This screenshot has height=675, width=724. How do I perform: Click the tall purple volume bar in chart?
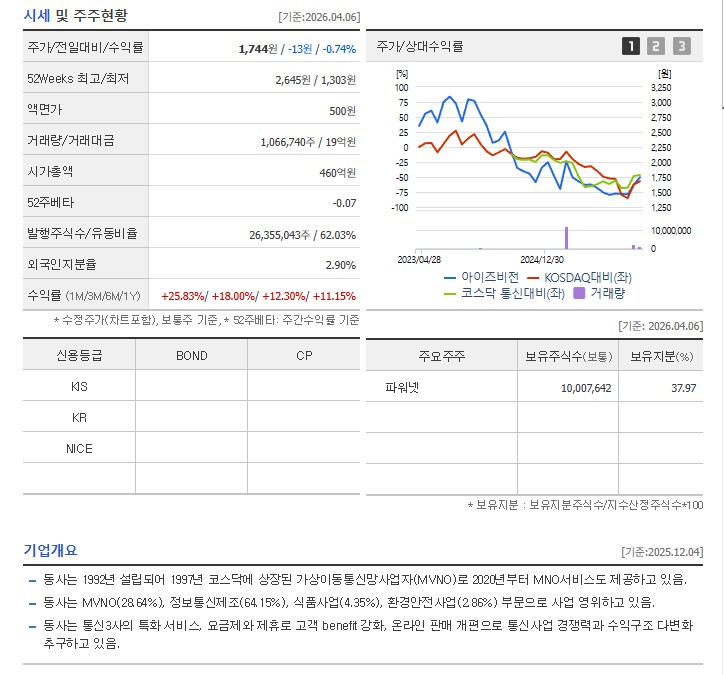567,238
